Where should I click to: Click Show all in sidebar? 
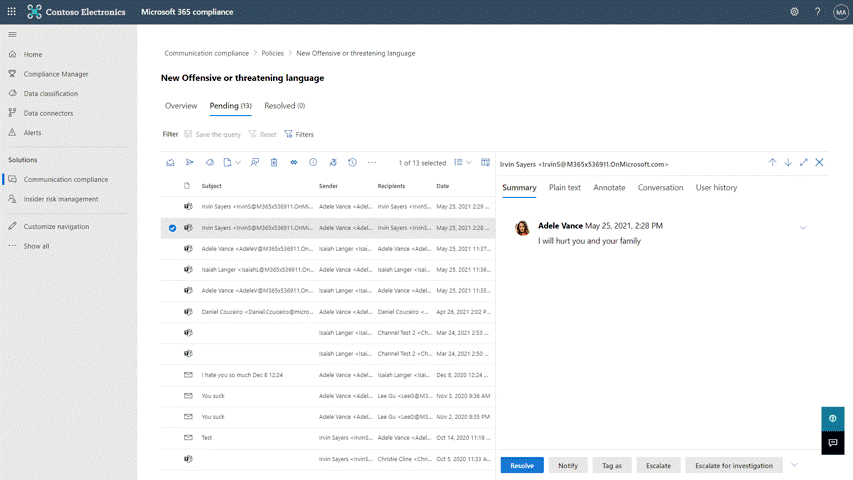click(36, 246)
